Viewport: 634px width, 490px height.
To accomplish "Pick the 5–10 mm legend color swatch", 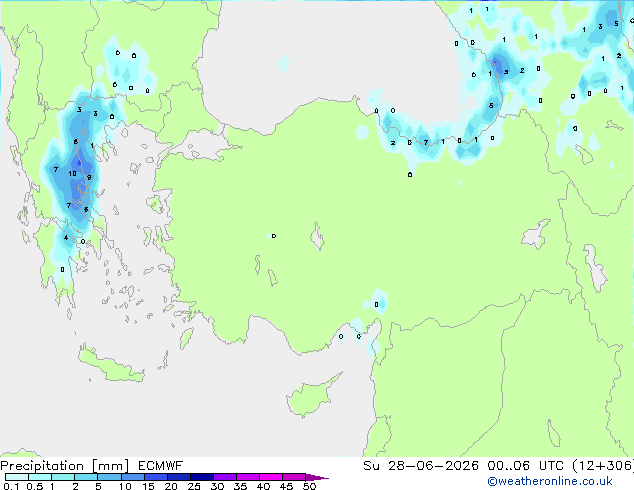I will coord(109,477).
